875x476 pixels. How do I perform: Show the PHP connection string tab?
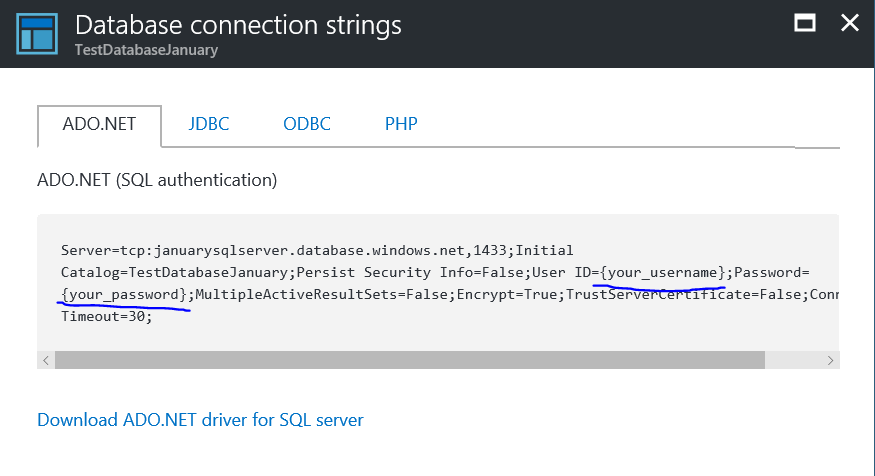[x=401, y=124]
